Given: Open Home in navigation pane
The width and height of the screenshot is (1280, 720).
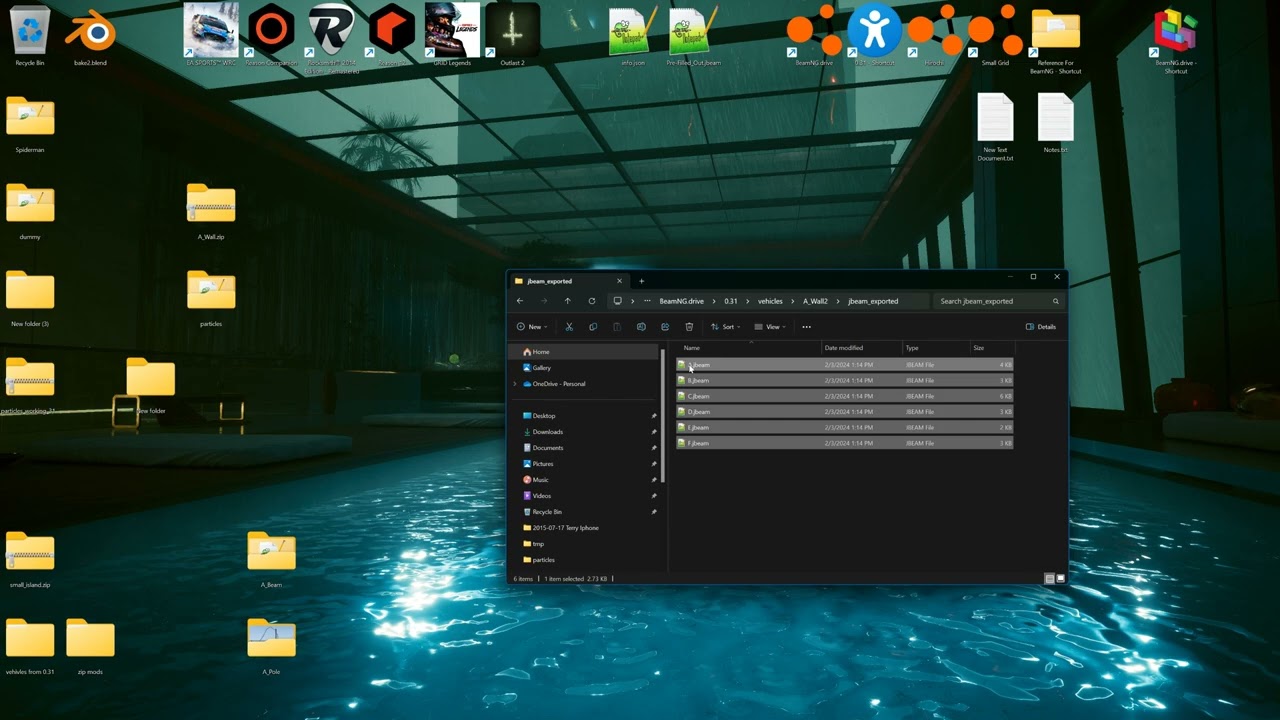Looking at the screenshot, I should [x=585, y=352].
